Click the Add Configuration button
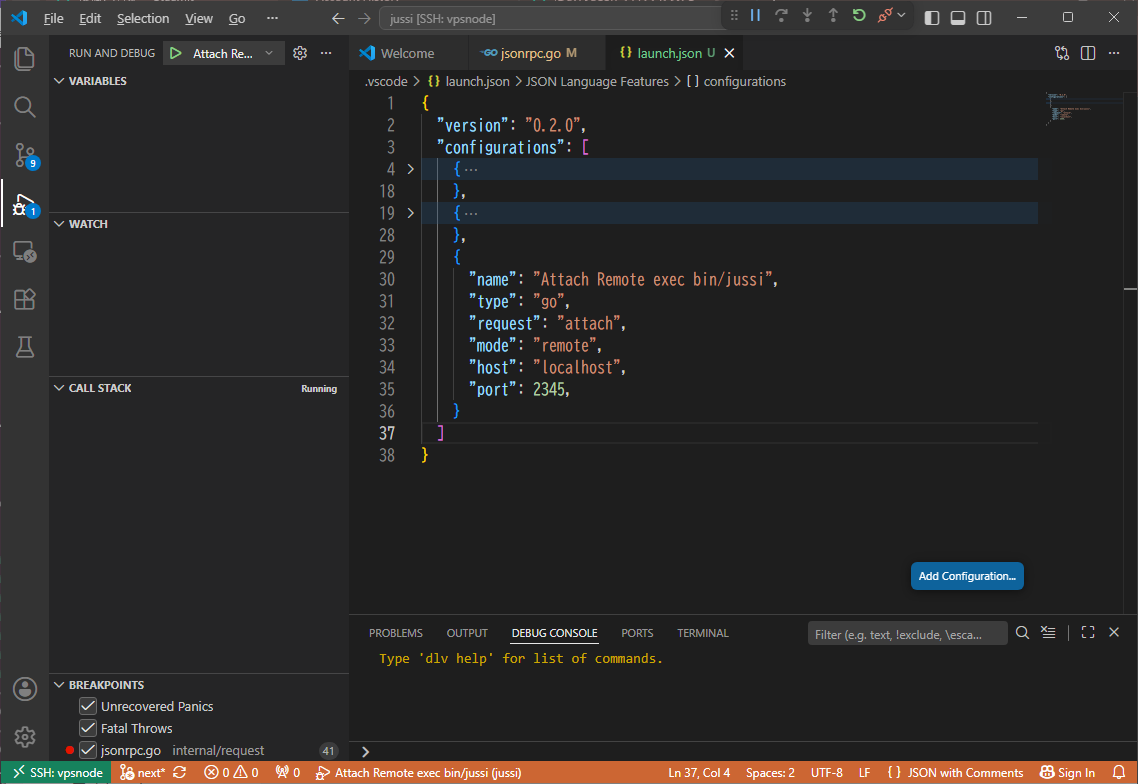Screen dimensions: 1138x784 [967, 576]
